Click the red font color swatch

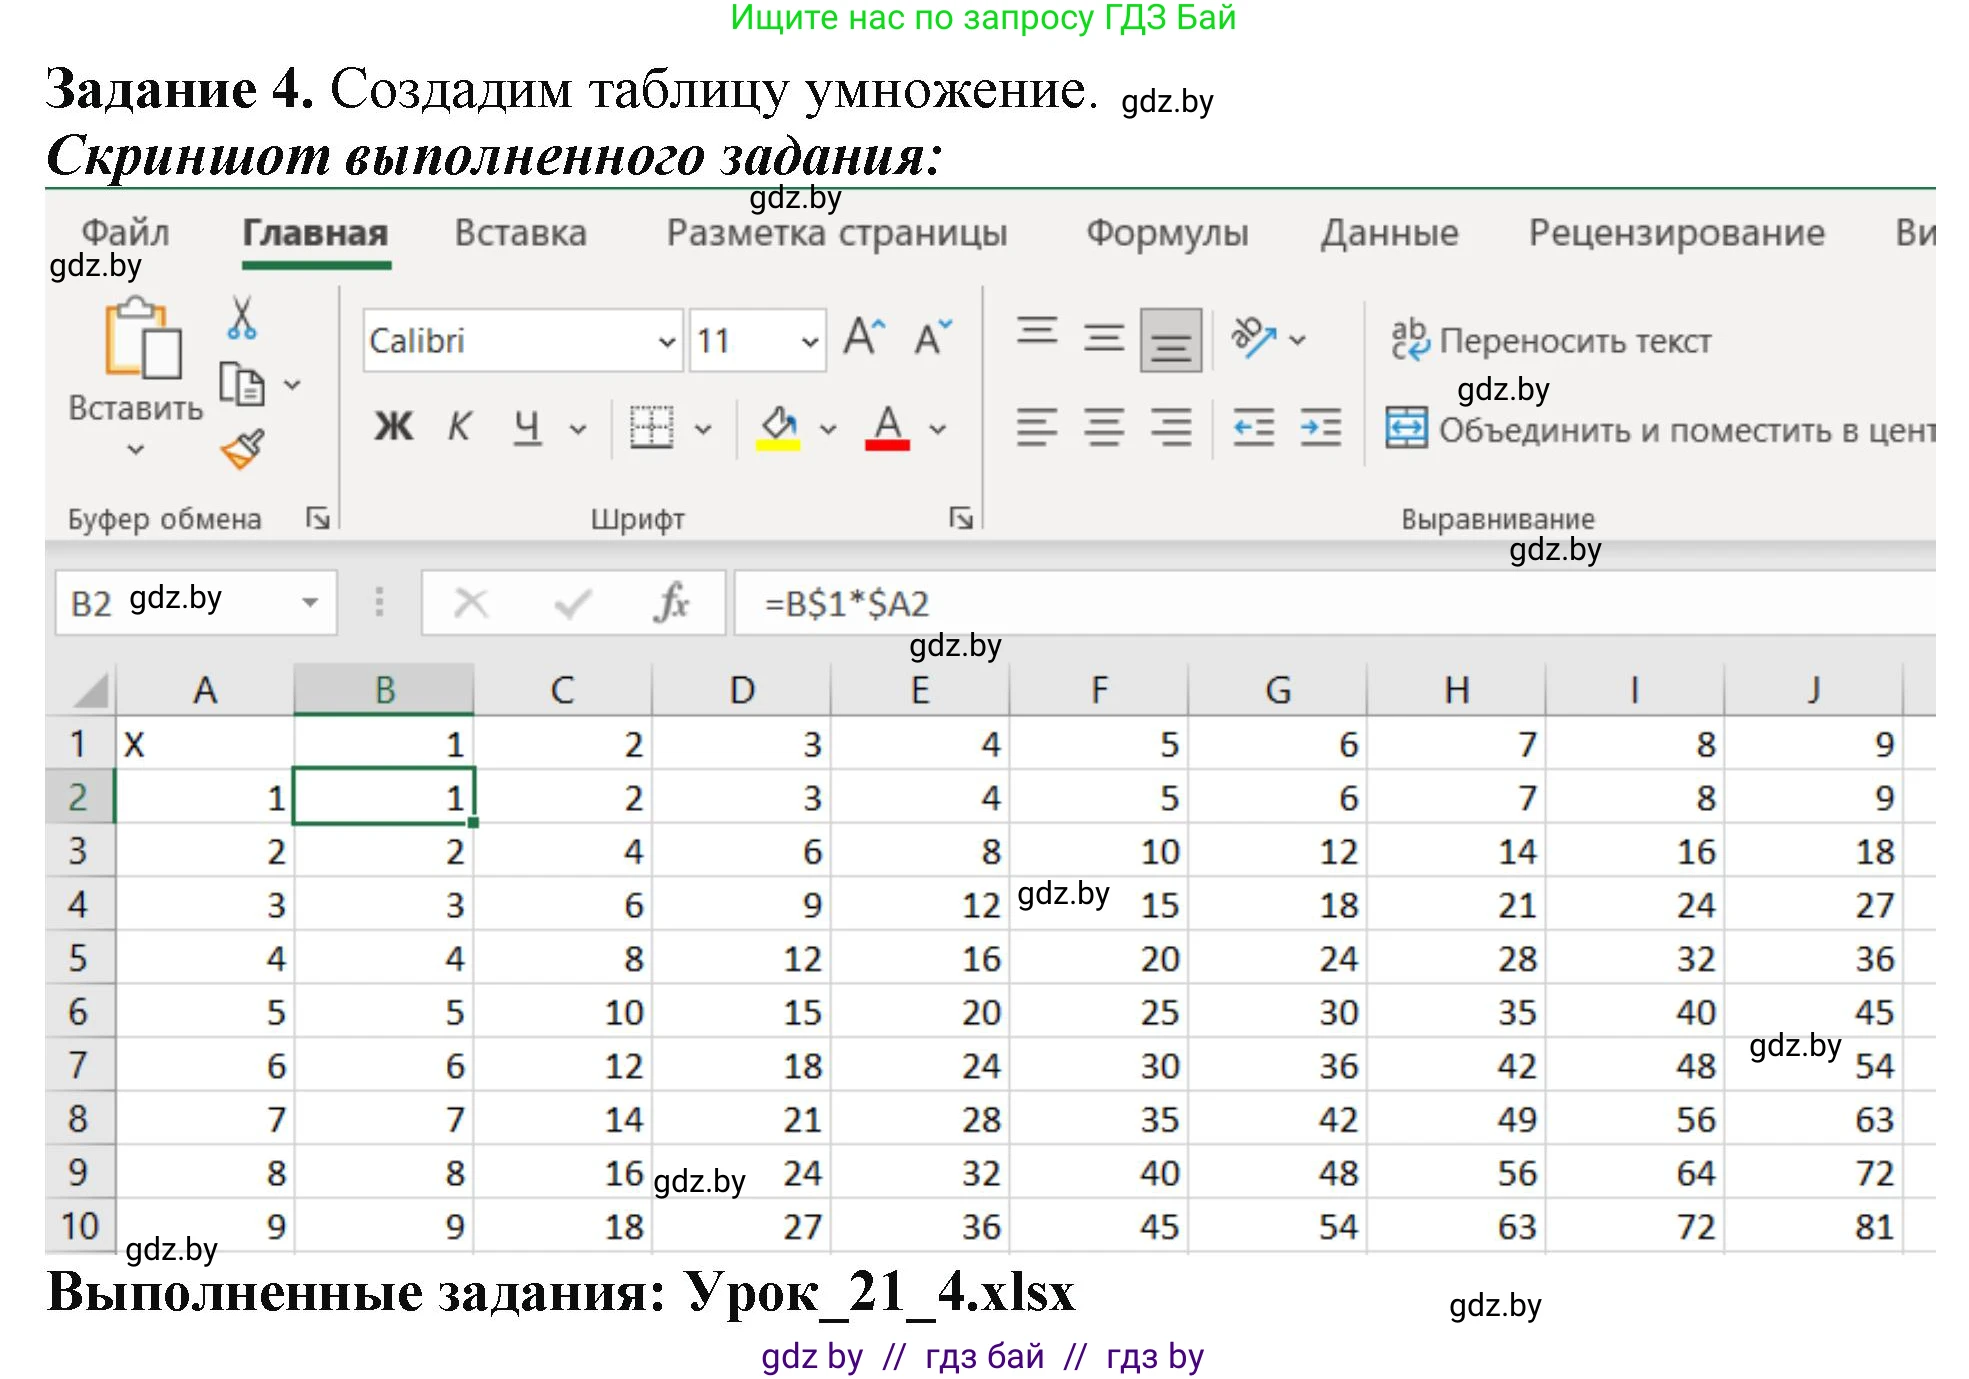[888, 445]
